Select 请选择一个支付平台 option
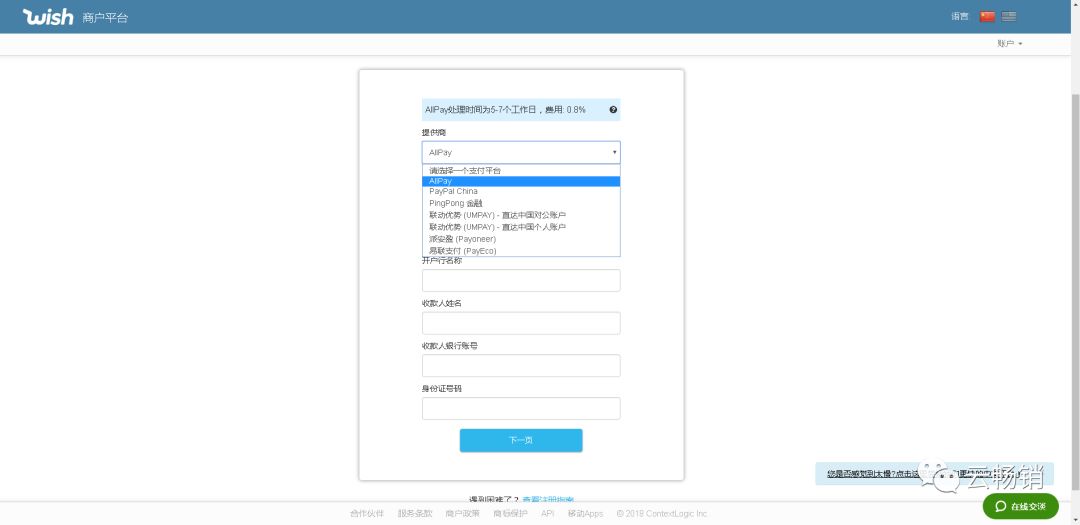This screenshot has width=1080, height=525. click(x=521, y=170)
